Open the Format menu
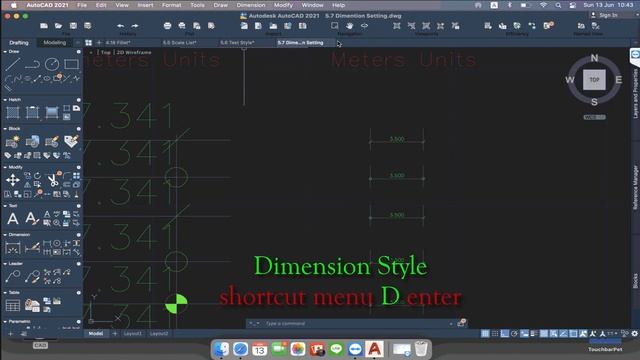This screenshot has height=360, width=640. [171, 5]
